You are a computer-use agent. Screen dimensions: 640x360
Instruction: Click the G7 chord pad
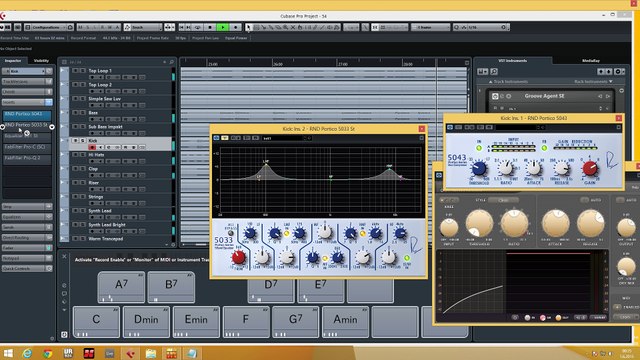pos(296,322)
